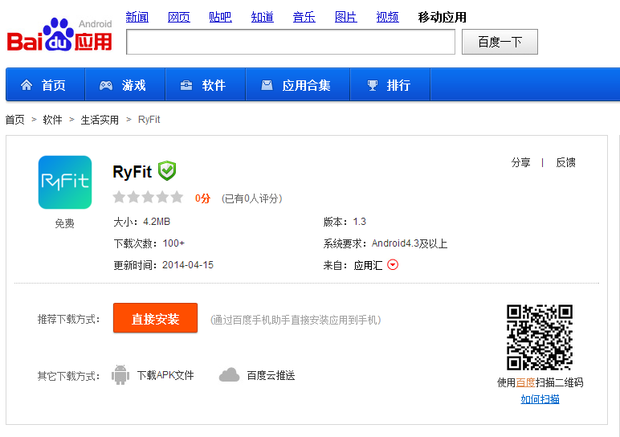Switch to the 游戏 navigation tab
Image resolution: width=620 pixels, height=437 pixels.
click(123, 85)
